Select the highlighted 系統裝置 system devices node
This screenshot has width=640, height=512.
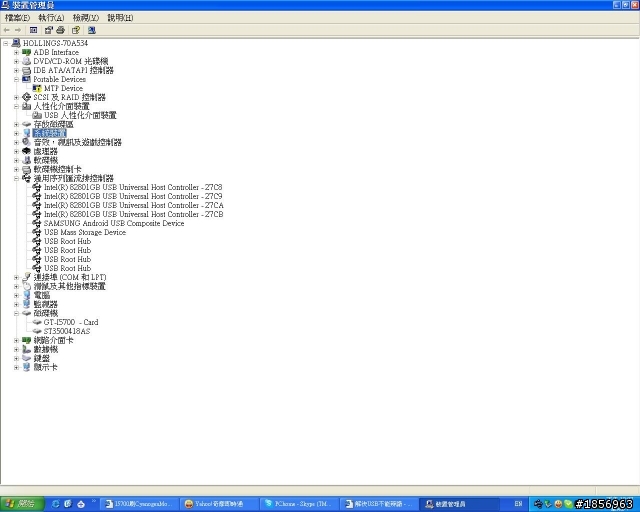(49, 134)
